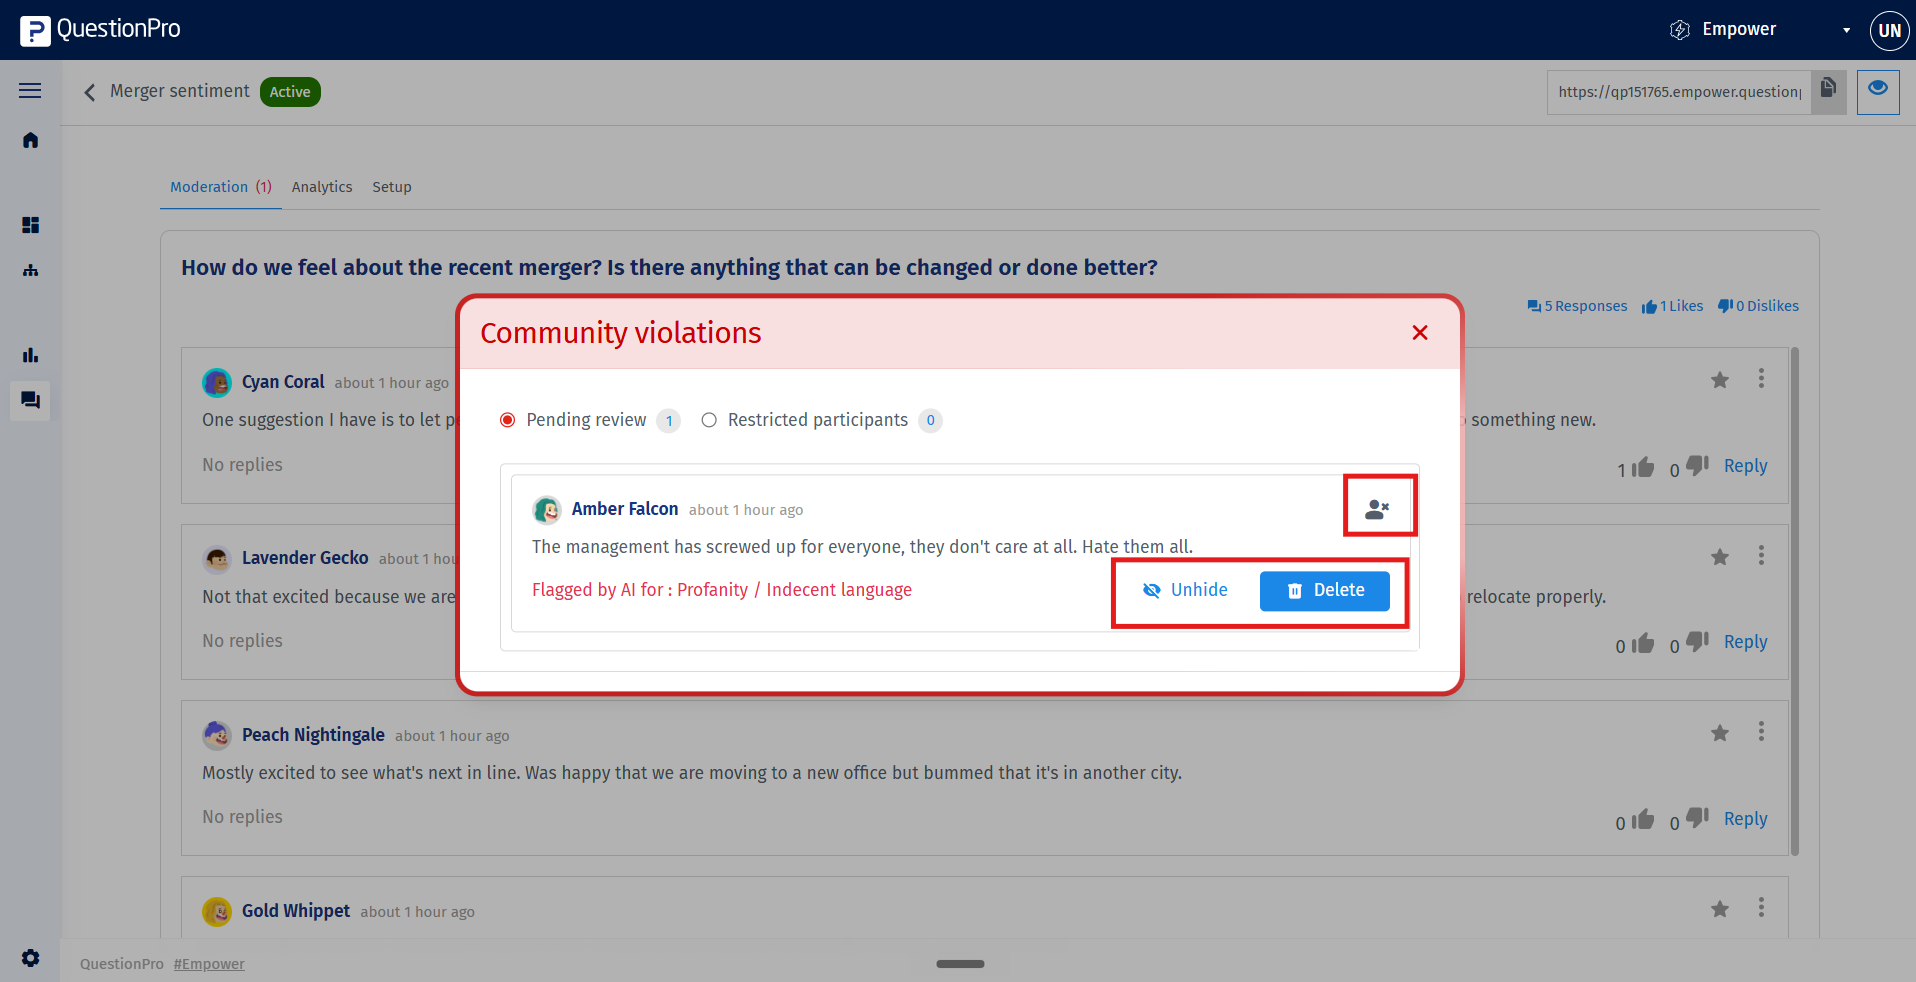
Task: Preview the discussion with eye icon
Action: (x=1878, y=92)
